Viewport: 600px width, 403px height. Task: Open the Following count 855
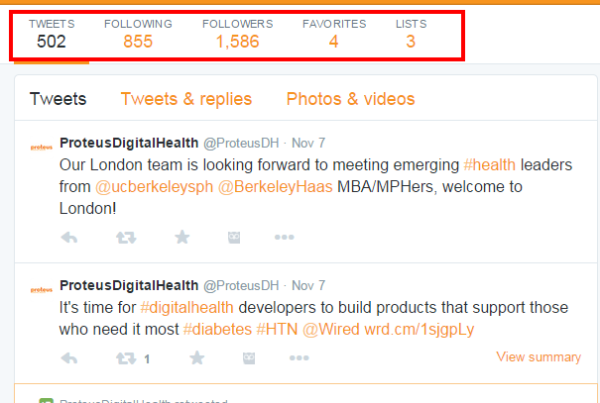[138, 34]
